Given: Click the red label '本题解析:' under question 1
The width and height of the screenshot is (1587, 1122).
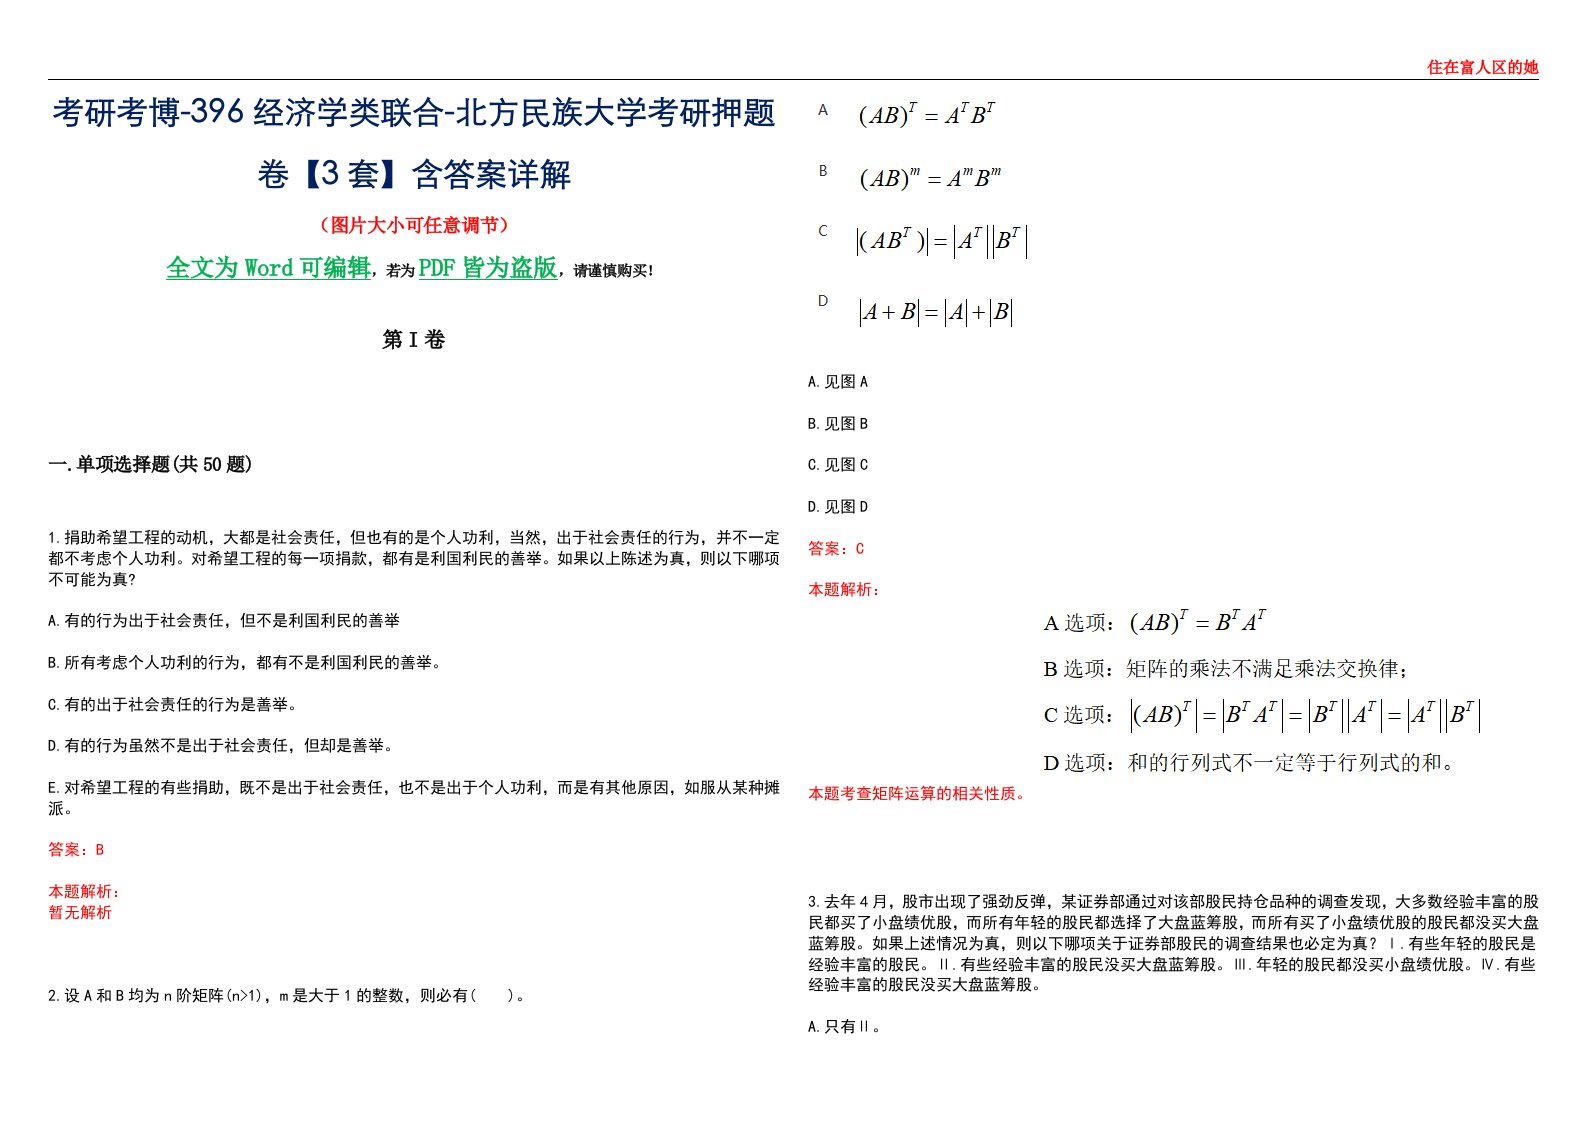Looking at the screenshot, I should 85,892.
